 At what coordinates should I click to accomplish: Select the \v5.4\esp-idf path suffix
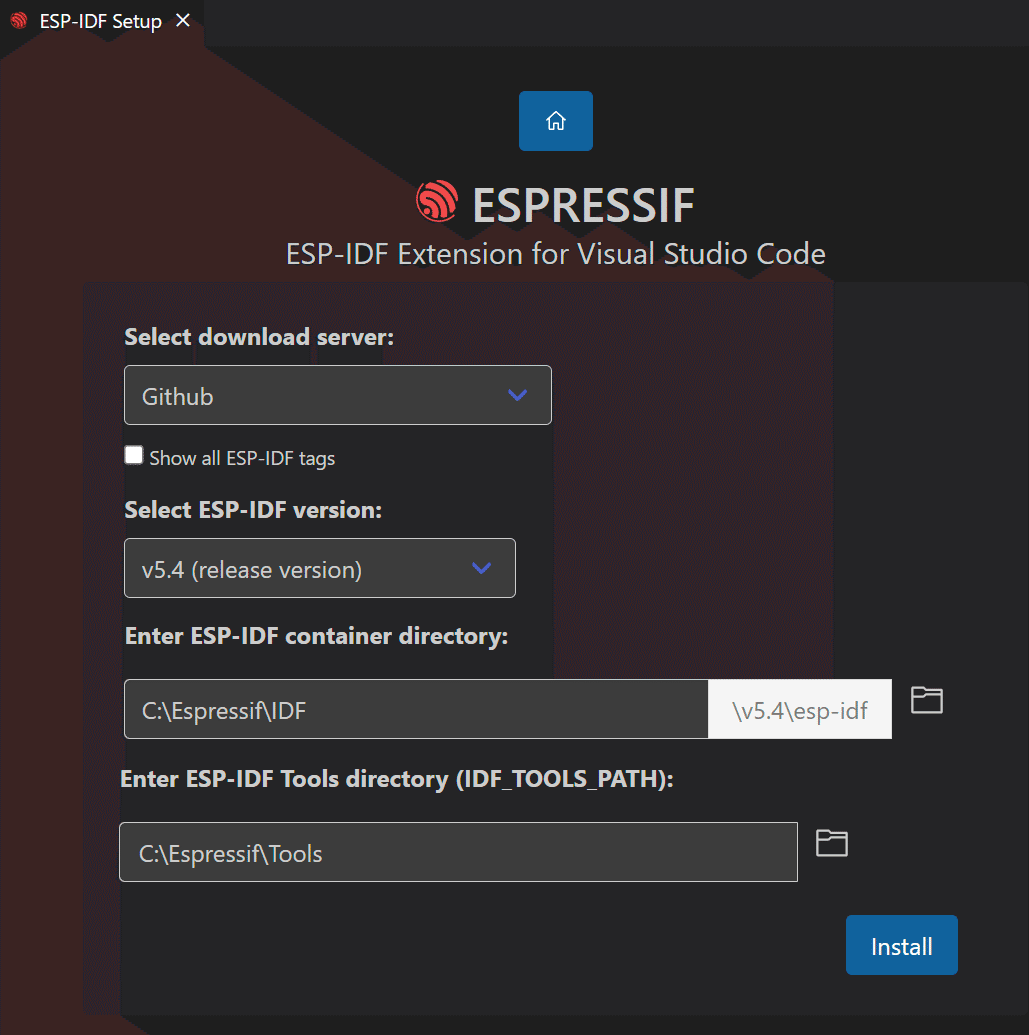pyautogui.click(x=799, y=708)
